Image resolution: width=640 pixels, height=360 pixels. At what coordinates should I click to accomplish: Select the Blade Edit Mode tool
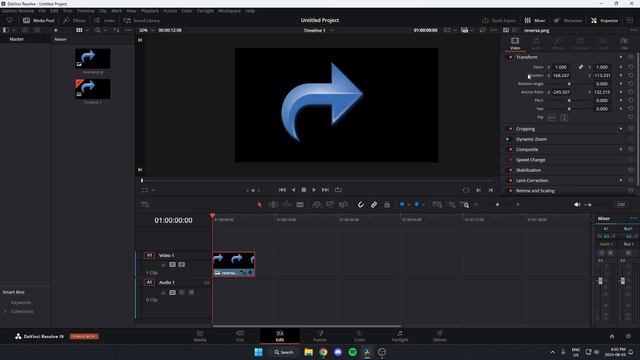tap(300, 204)
